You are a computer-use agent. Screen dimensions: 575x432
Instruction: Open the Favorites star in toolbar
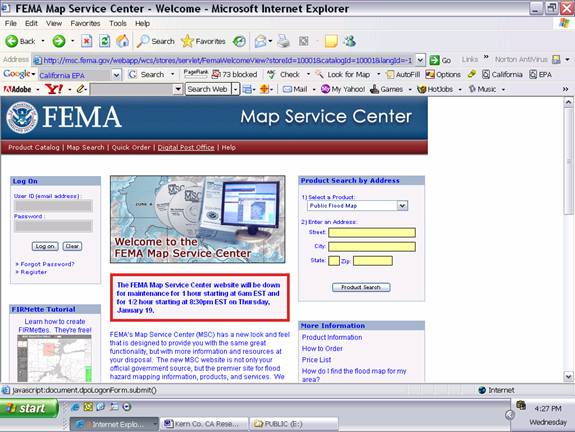click(x=203, y=41)
